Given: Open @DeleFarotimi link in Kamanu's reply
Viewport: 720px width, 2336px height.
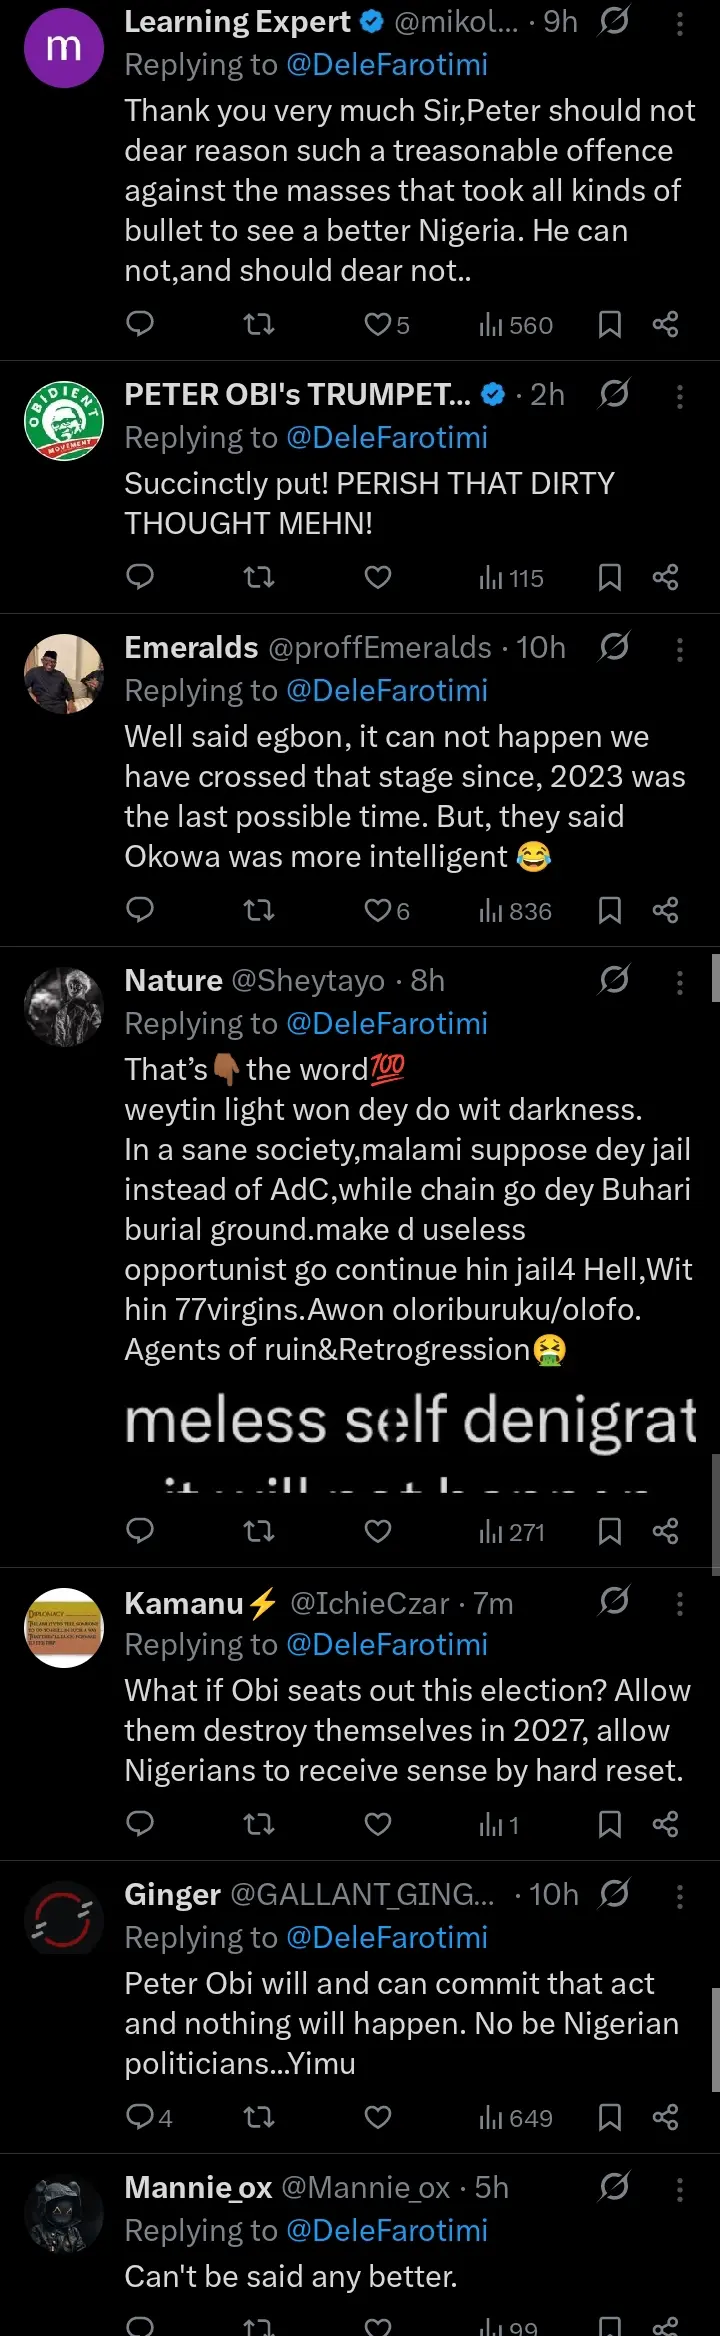Looking at the screenshot, I should click(387, 1644).
